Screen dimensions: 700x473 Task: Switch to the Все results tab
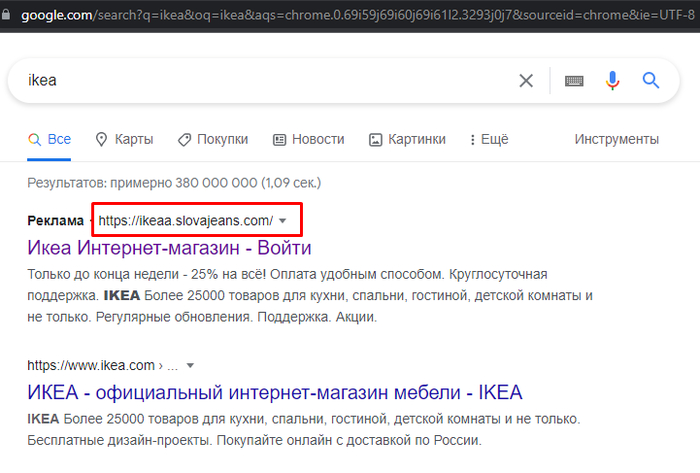[58, 140]
